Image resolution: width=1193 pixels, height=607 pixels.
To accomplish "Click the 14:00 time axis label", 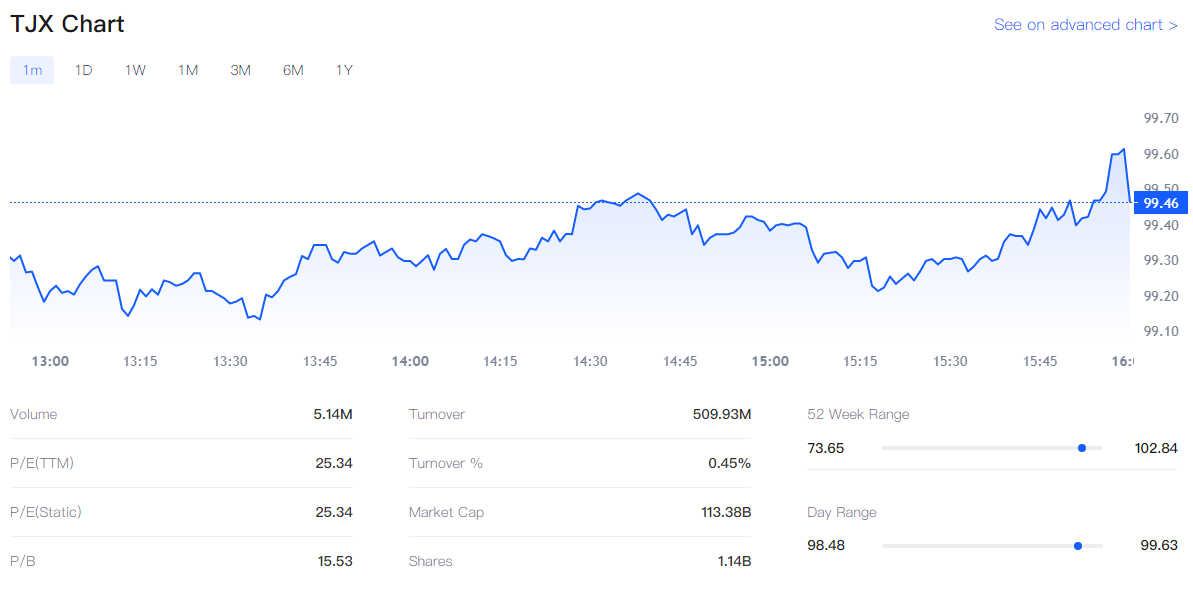I will [x=410, y=361].
